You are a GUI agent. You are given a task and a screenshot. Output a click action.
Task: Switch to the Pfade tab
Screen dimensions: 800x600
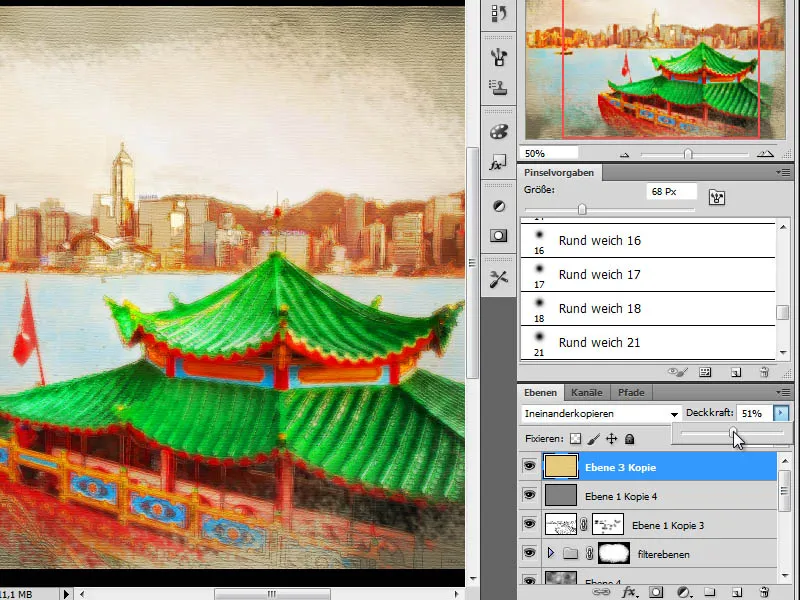click(631, 392)
